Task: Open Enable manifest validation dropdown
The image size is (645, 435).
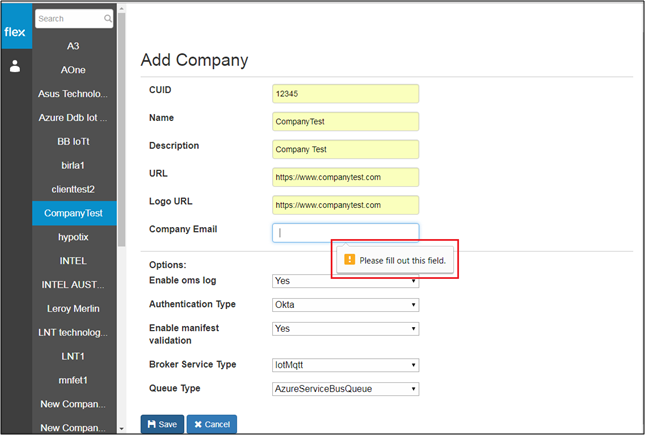Action: point(346,329)
